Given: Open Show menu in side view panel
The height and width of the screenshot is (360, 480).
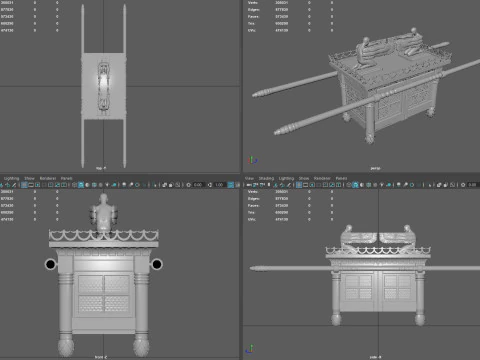Looking at the screenshot, I should [304, 178].
